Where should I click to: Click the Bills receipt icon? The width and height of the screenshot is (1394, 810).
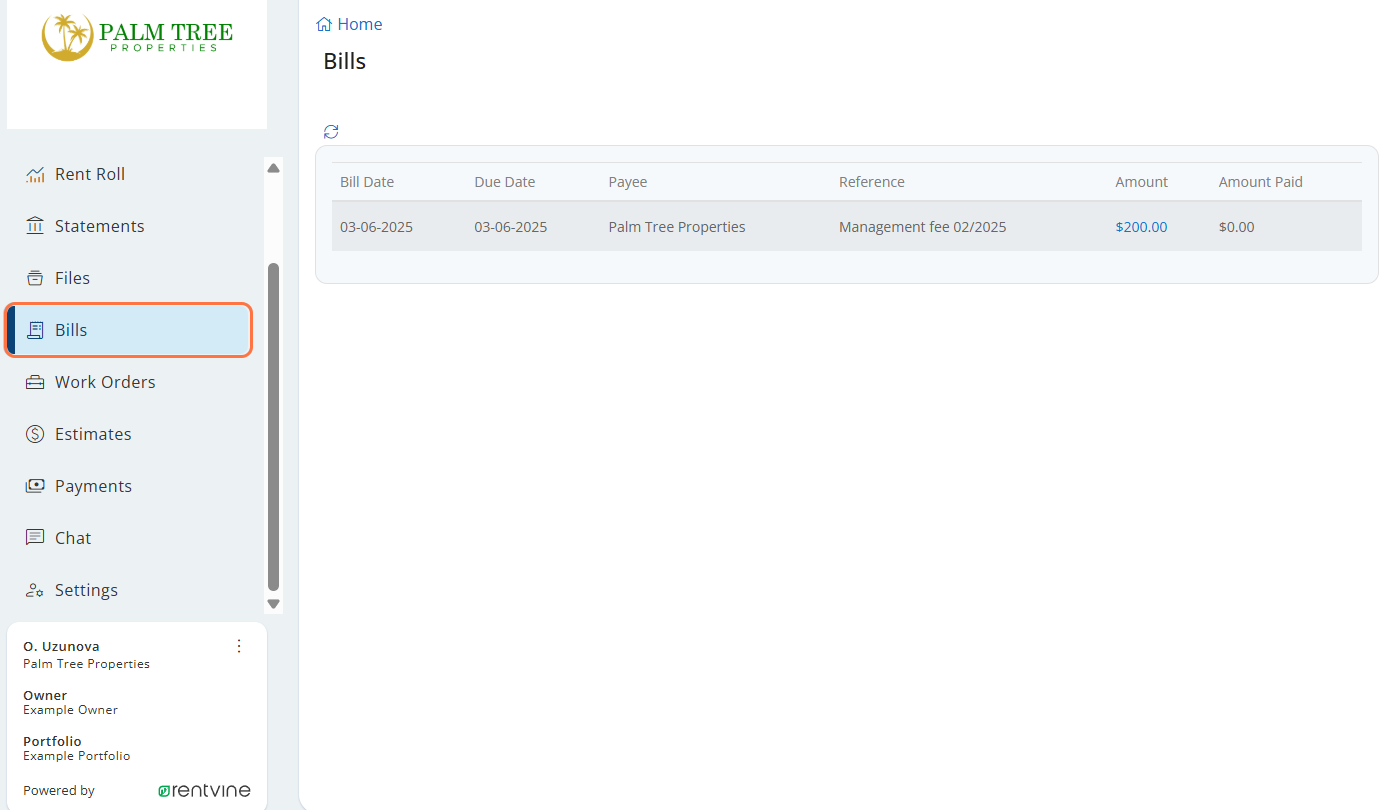[35, 330]
